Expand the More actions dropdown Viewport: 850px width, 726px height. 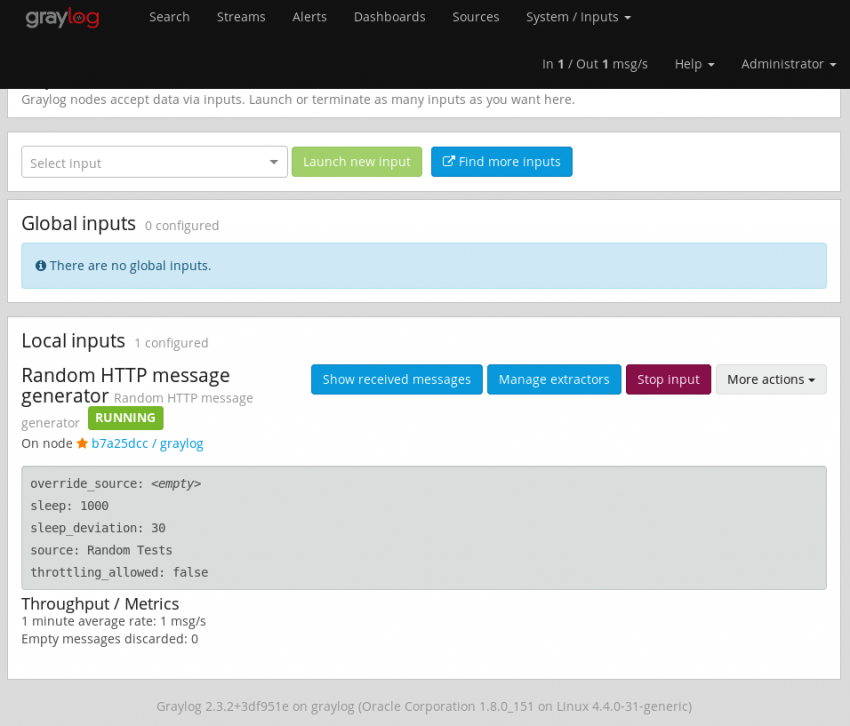click(x=770, y=379)
